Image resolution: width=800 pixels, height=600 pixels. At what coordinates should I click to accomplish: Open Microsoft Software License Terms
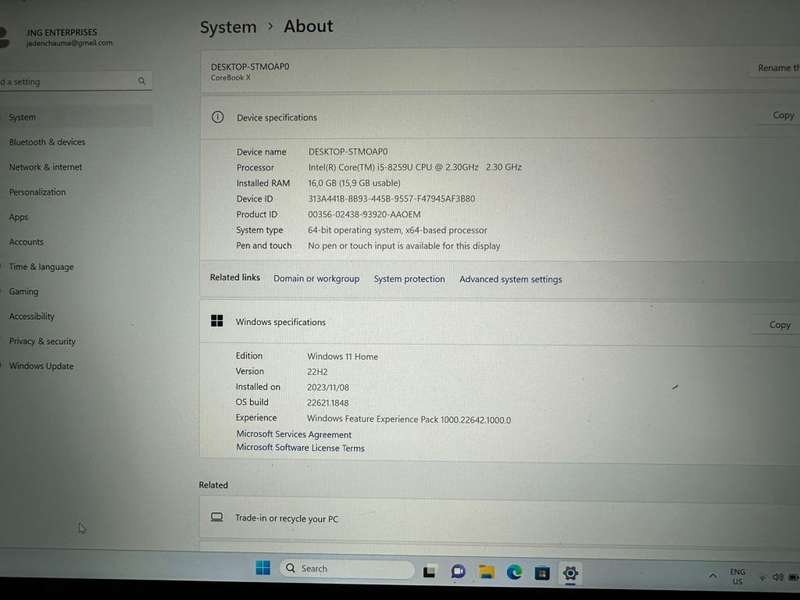click(301, 447)
